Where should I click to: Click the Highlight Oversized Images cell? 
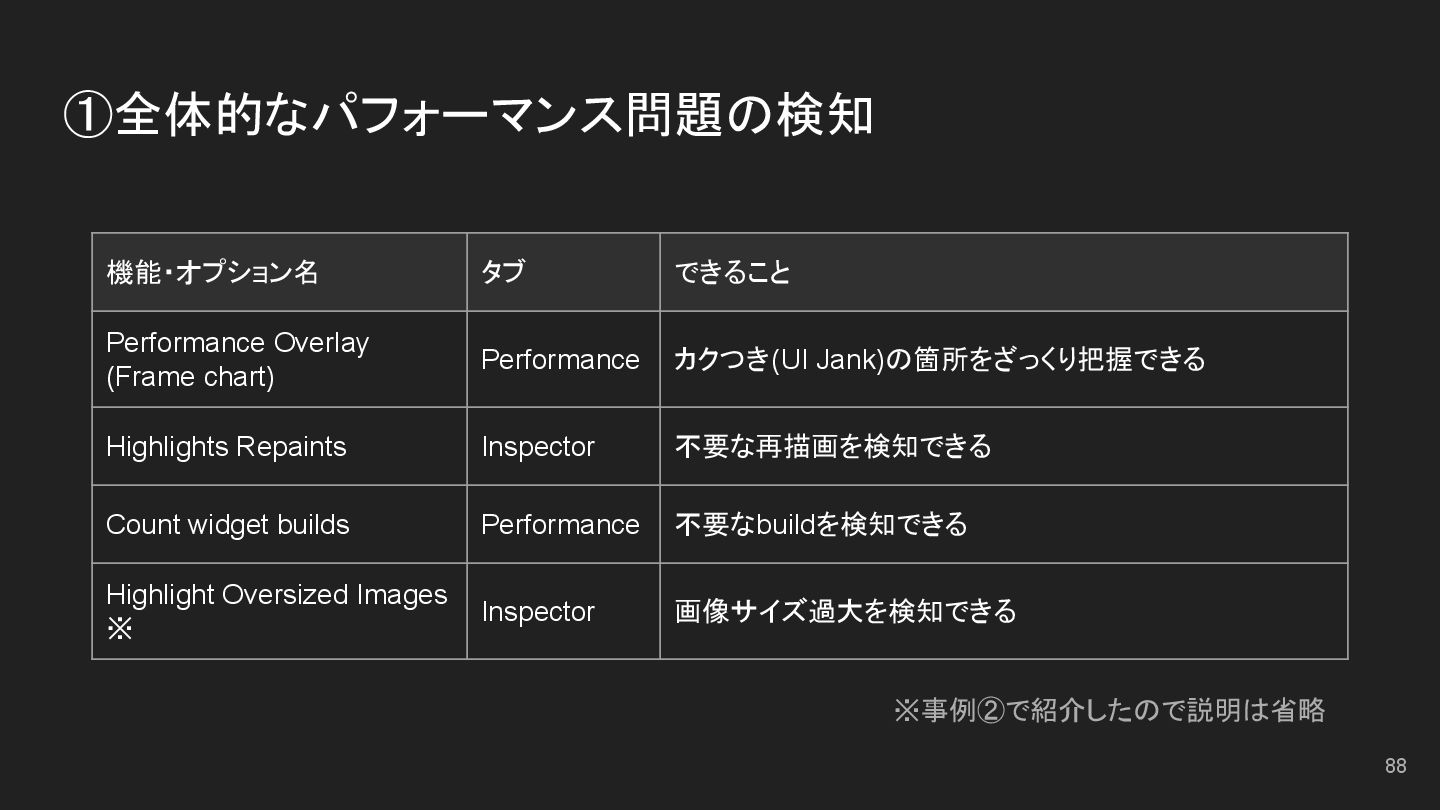point(279,611)
